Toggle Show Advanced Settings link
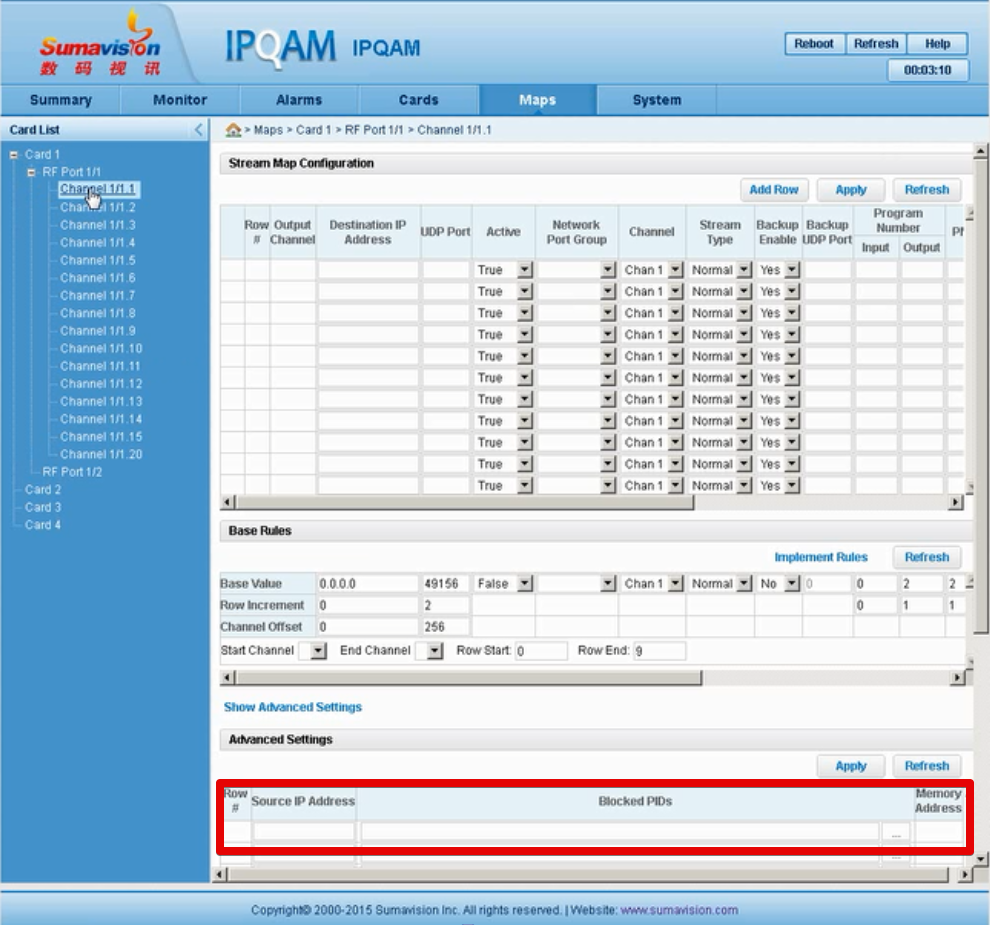 [292, 707]
